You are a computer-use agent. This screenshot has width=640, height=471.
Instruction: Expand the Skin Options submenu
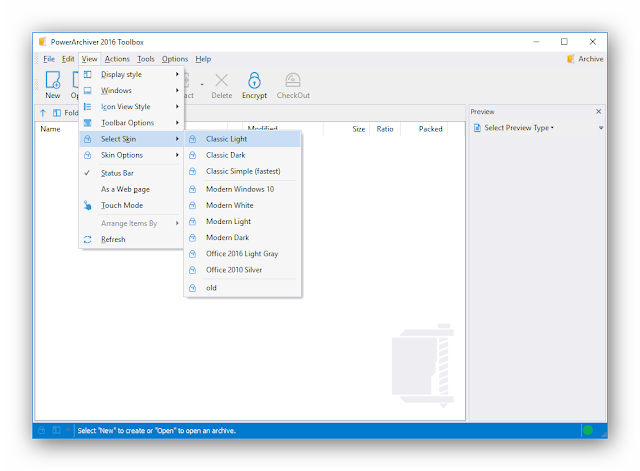pyautogui.click(x=132, y=155)
